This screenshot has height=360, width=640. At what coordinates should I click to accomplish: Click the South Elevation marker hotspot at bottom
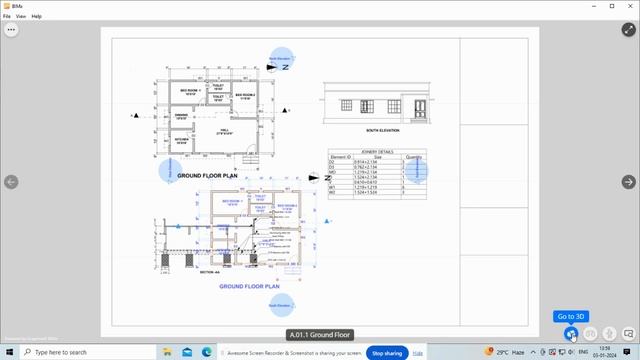pos(281,305)
